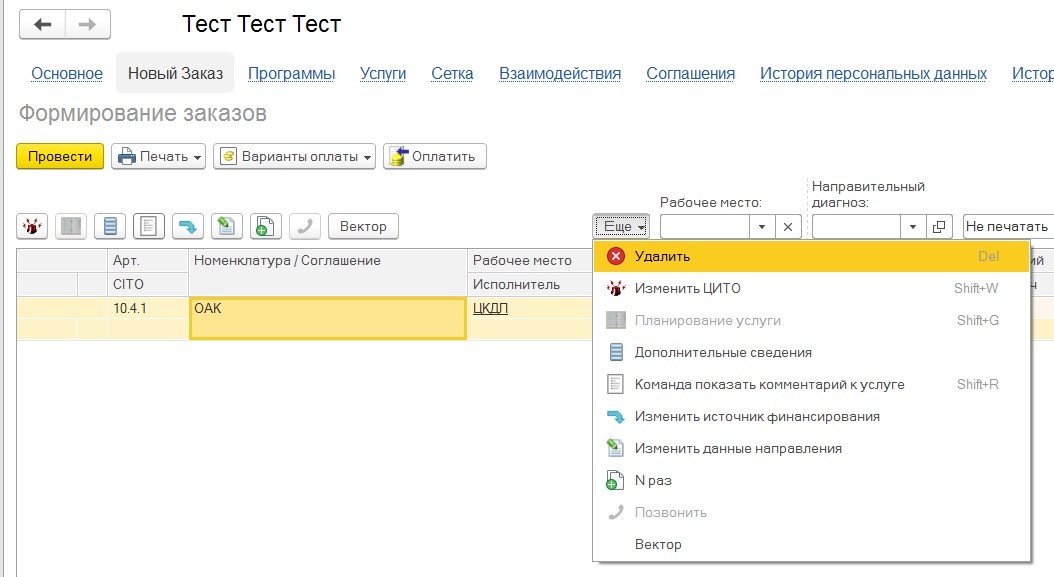Select Дополнительные сведения menu entry
Image resolution: width=1054 pixels, height=577 pixels.
point(722,352)
